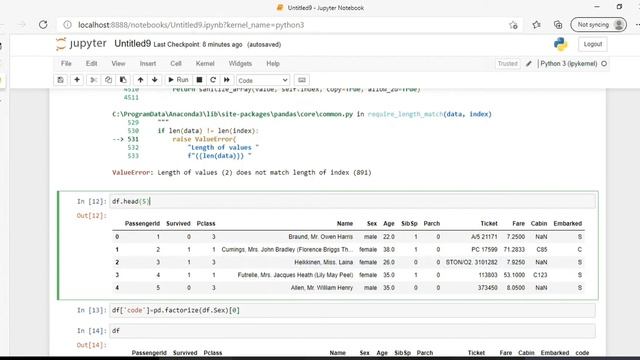Screen dimensions: 640x360
Task: Click the site information icon in address bar
Action: [67, 25]
